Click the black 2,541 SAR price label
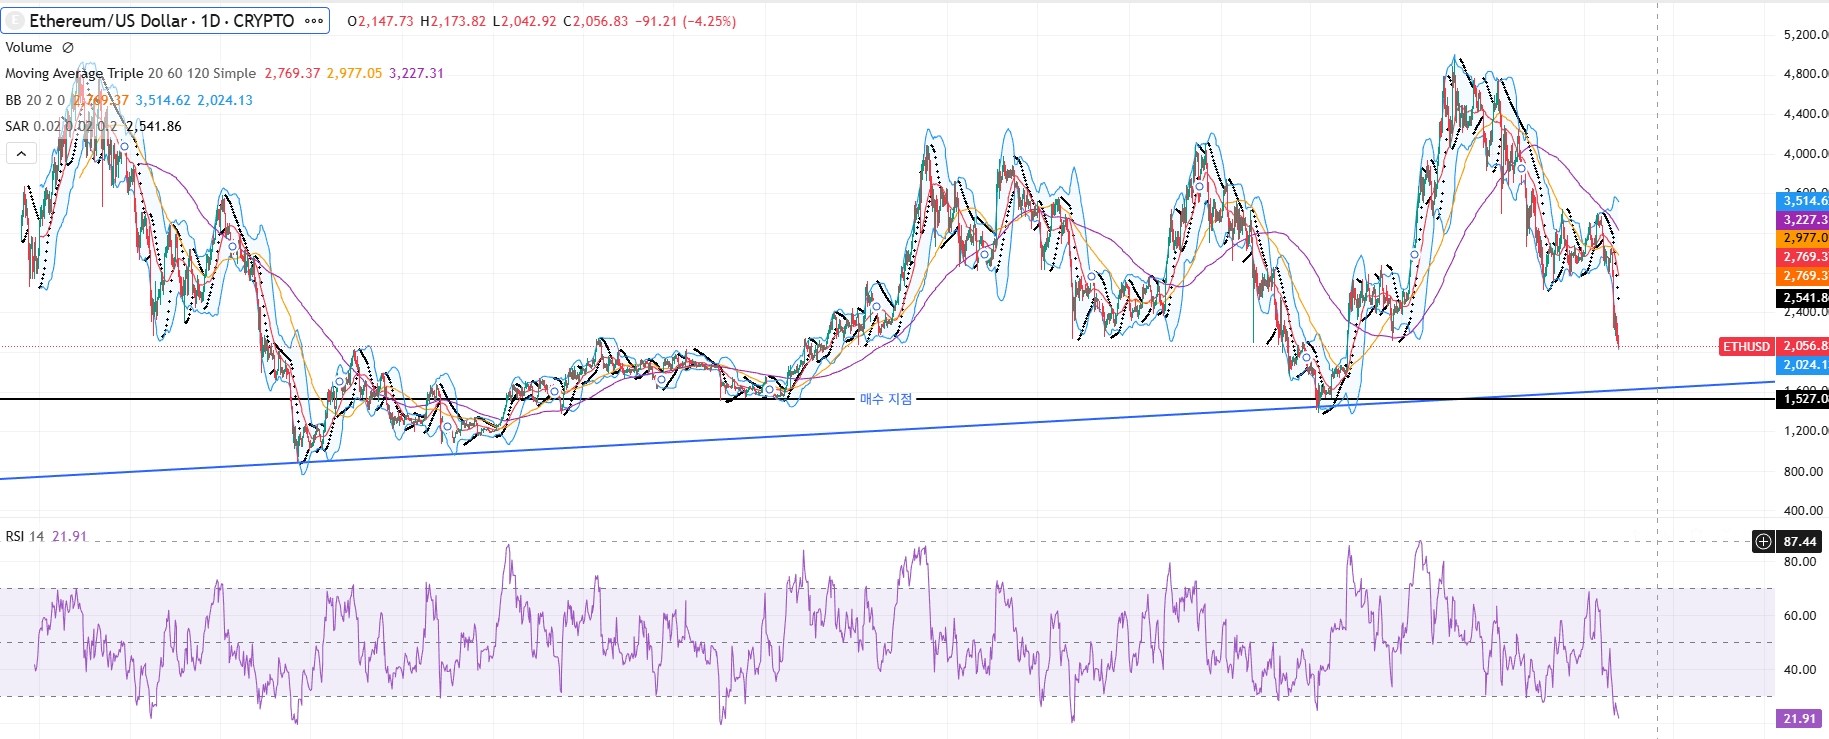This screenshot has height=739, width=1829. pos(1803,297)
